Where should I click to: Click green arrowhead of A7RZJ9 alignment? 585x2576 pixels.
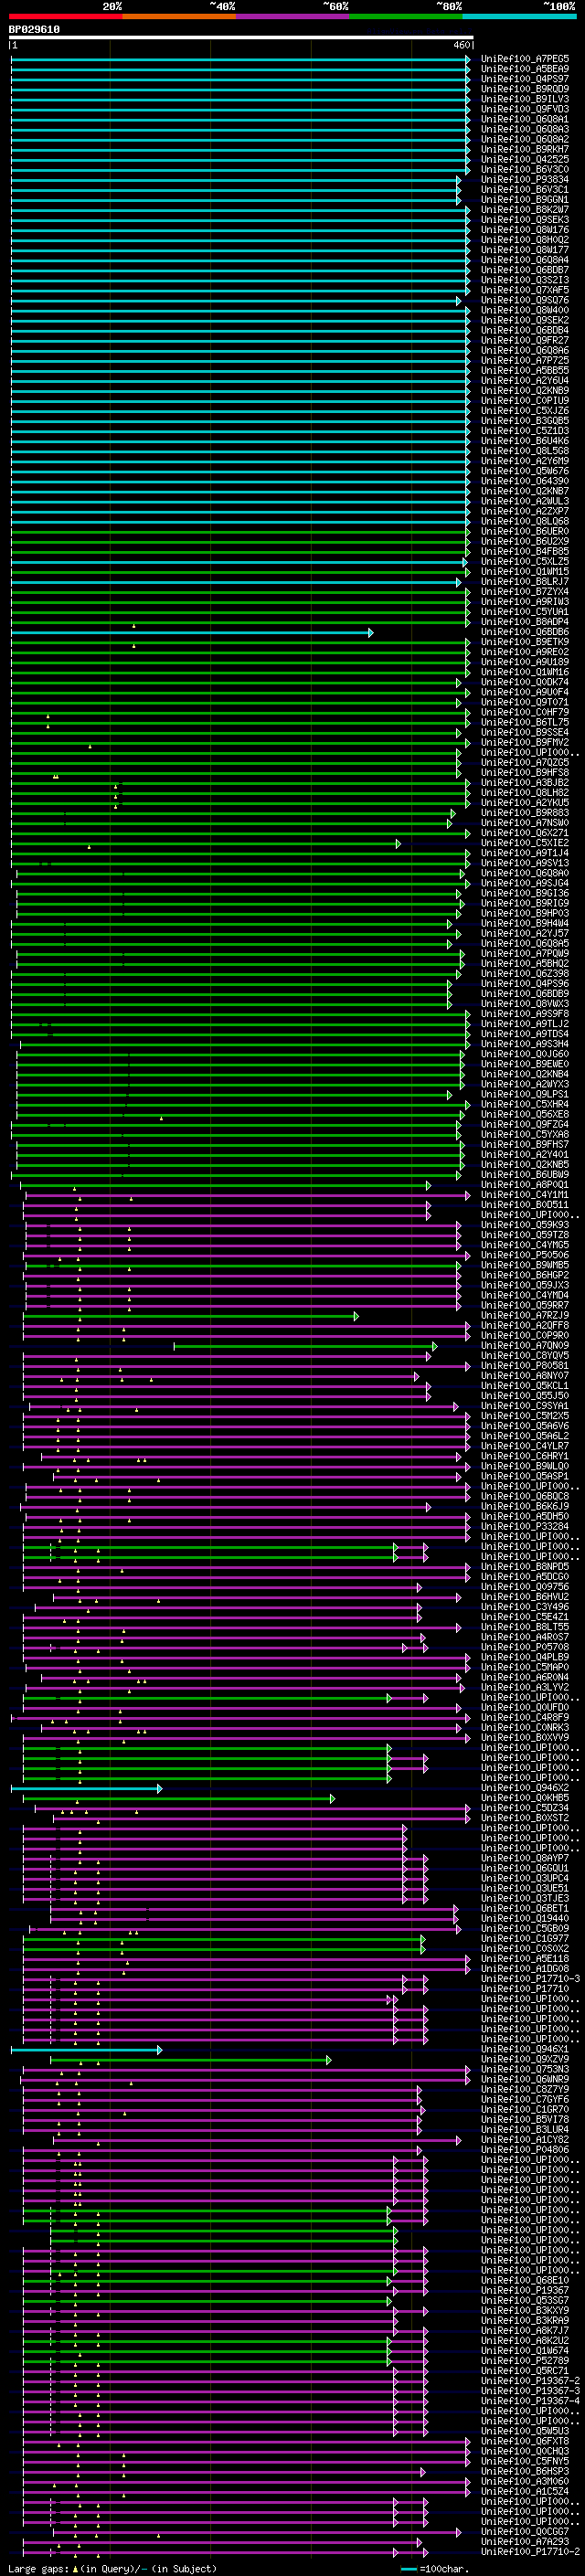[355, 1316]
